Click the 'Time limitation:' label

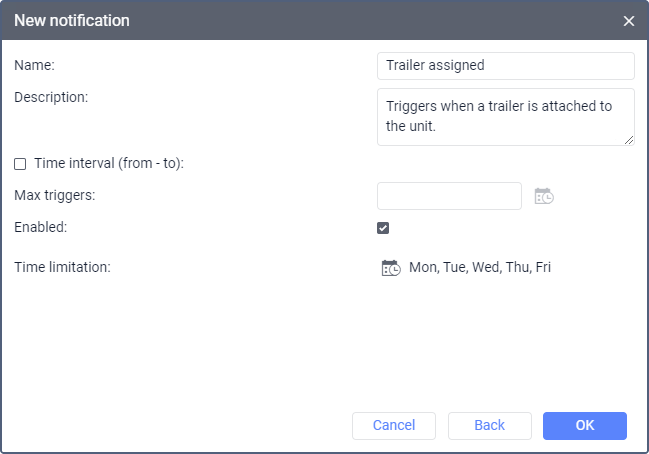coord(62,267)
